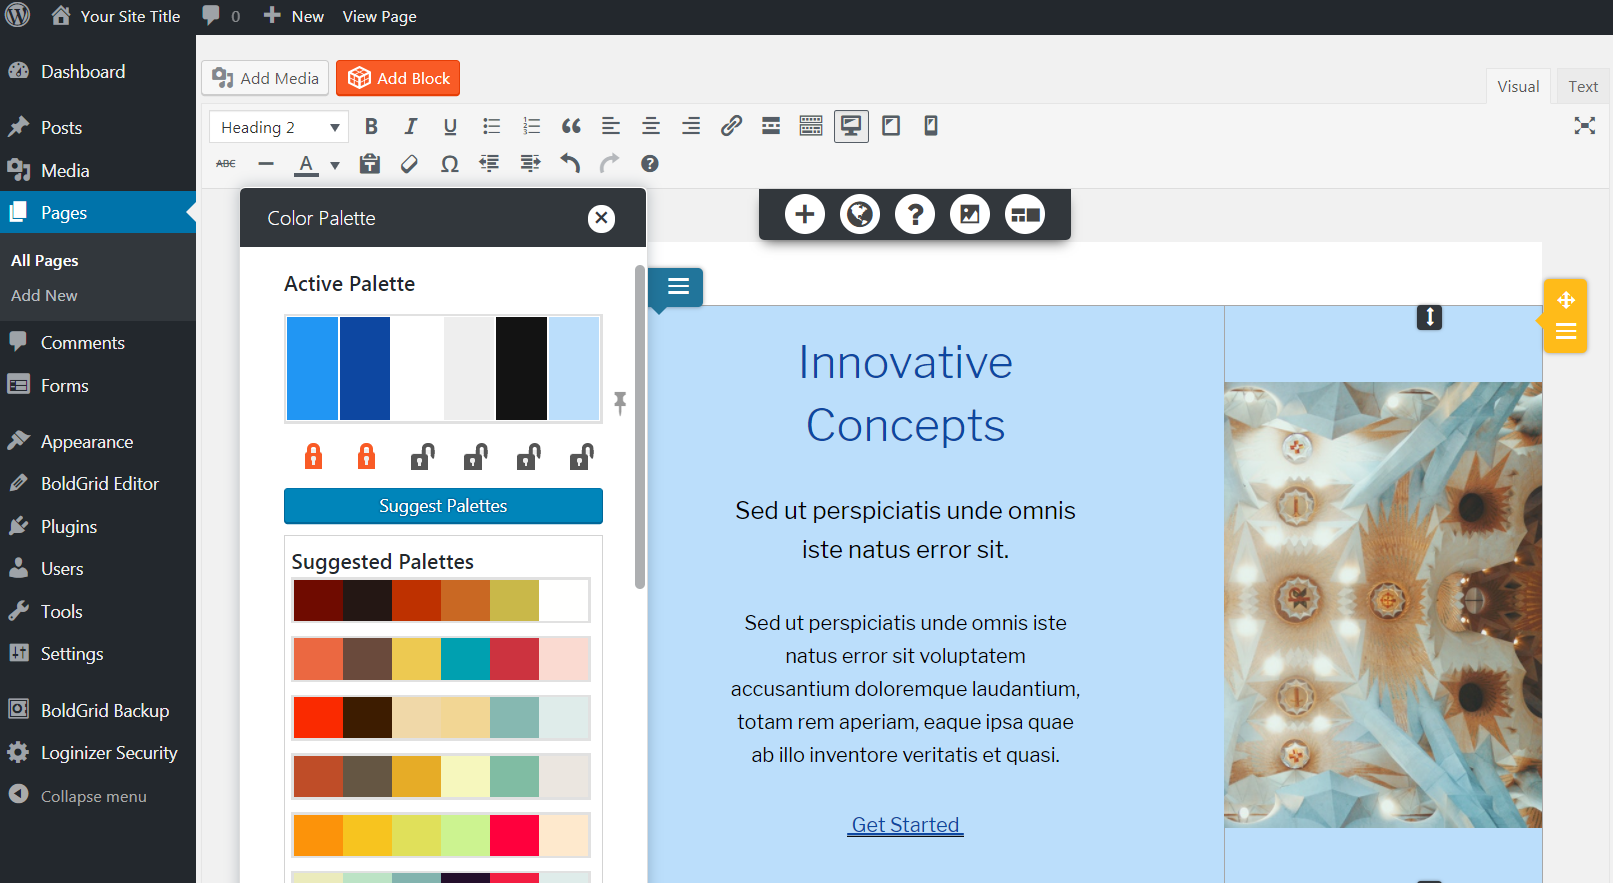The width and height of the screenshot is (1613, 883).
Task: Click the Add Media button
Action: [265, 78]
